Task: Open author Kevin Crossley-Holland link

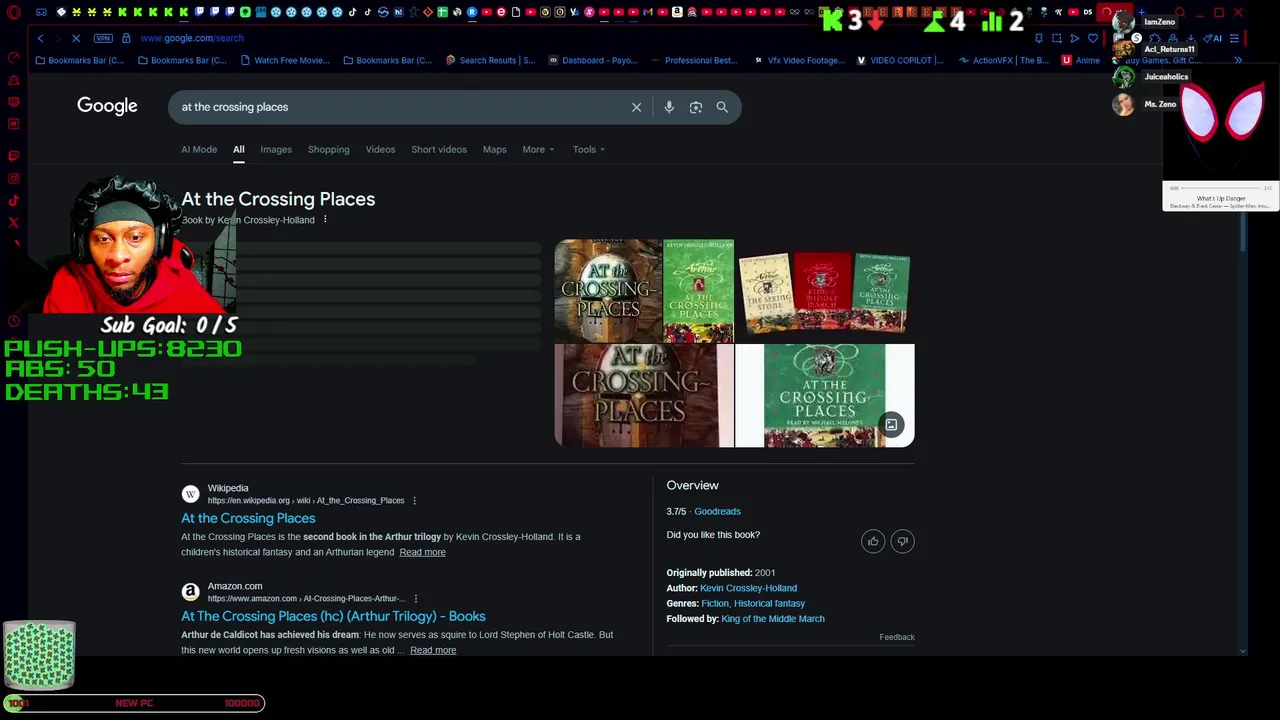Action: pyautogui.click(x=748, y=588)
